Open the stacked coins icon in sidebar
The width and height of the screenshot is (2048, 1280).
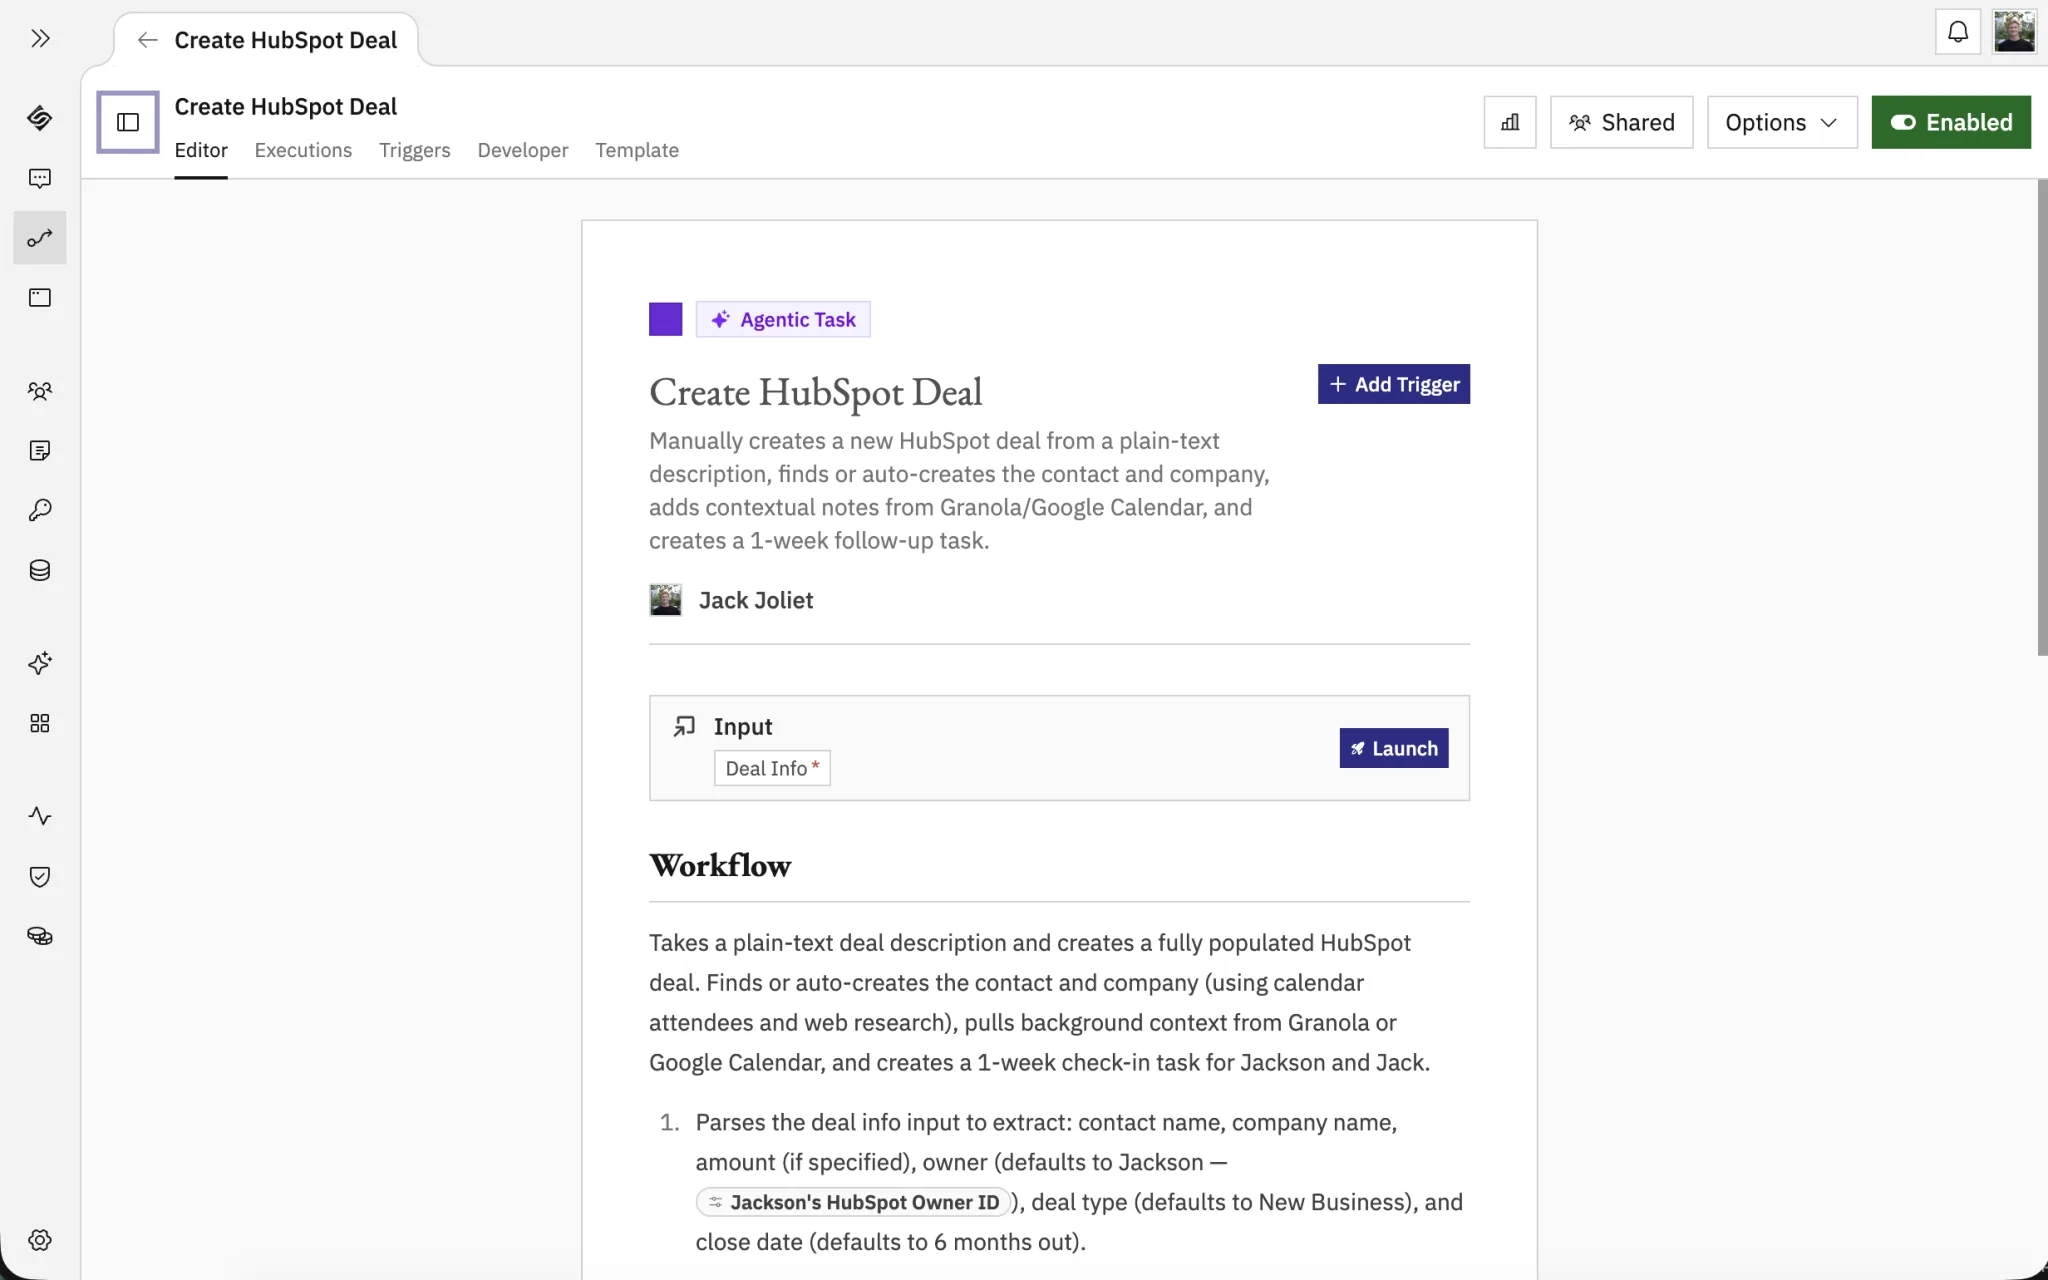(x=40, y=937)
